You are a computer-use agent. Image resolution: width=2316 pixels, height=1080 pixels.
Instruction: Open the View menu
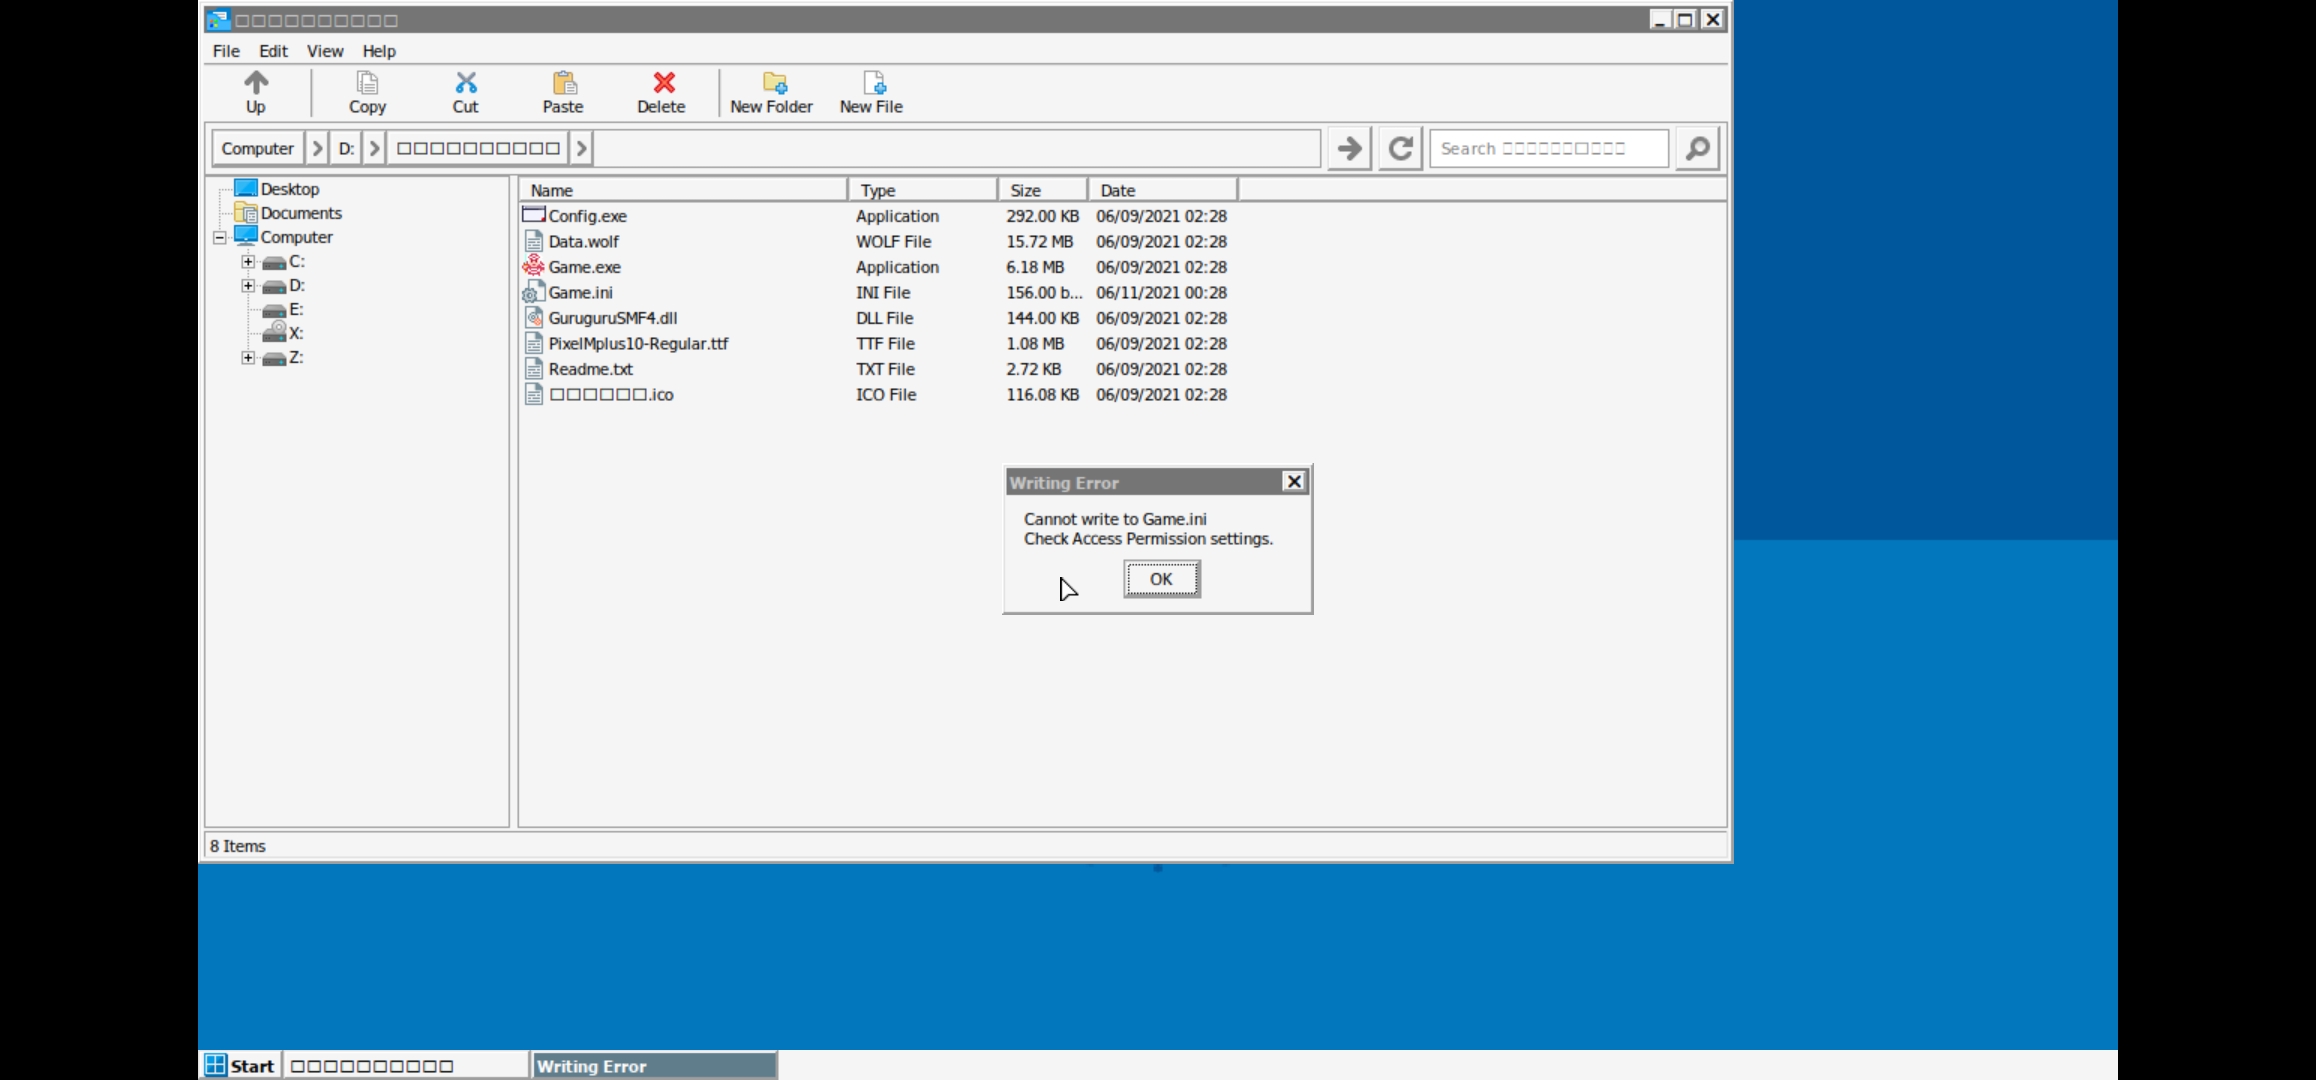click(324, 51)
